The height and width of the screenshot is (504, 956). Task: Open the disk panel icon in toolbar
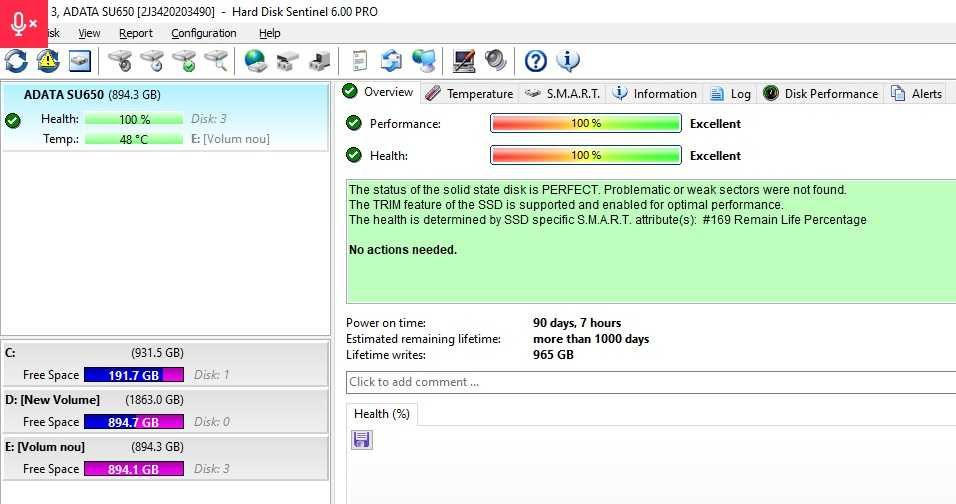coord(80,61)
